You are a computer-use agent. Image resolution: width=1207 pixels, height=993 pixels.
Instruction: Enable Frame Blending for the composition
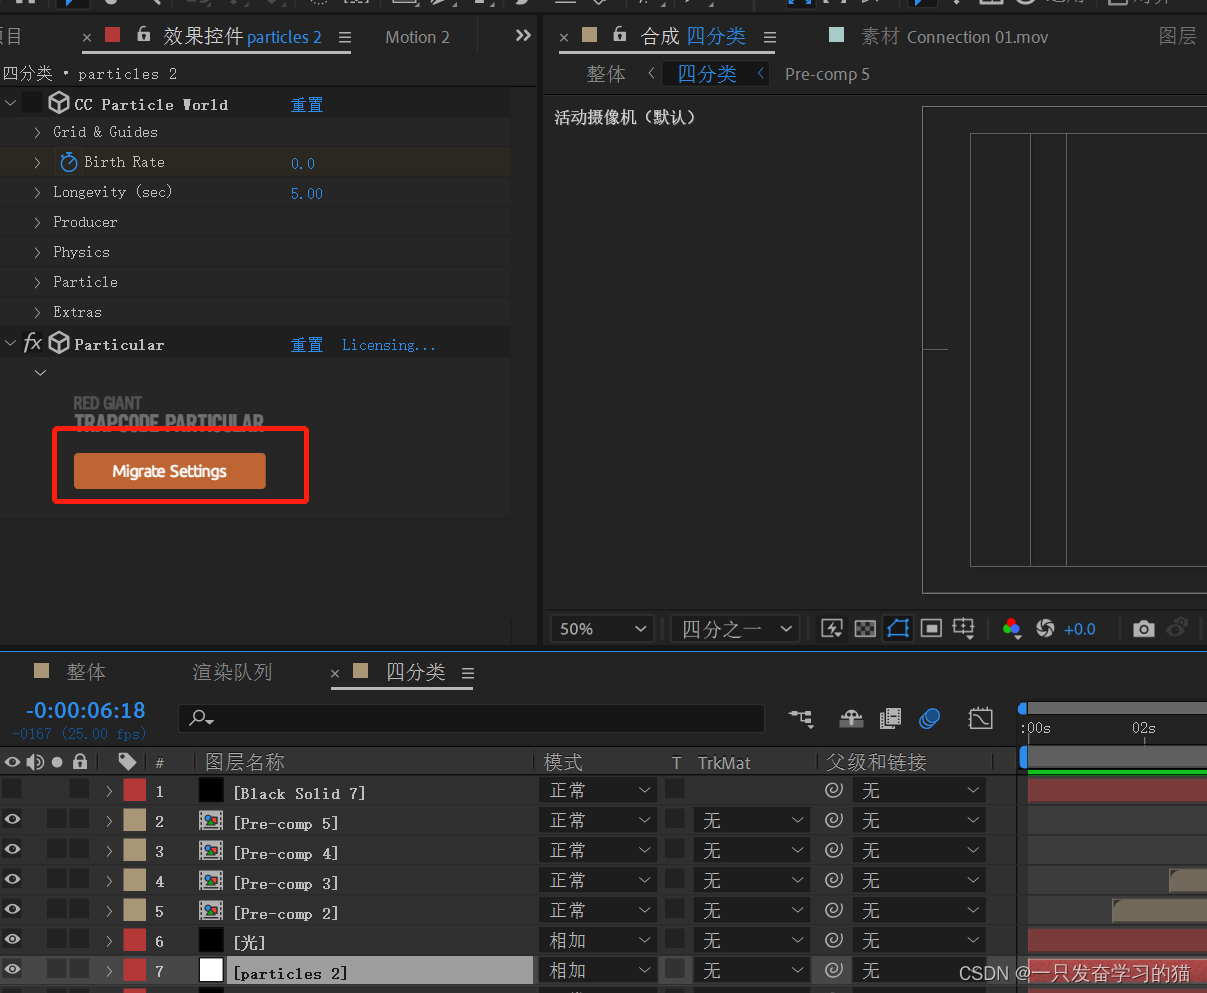[890, 718]
